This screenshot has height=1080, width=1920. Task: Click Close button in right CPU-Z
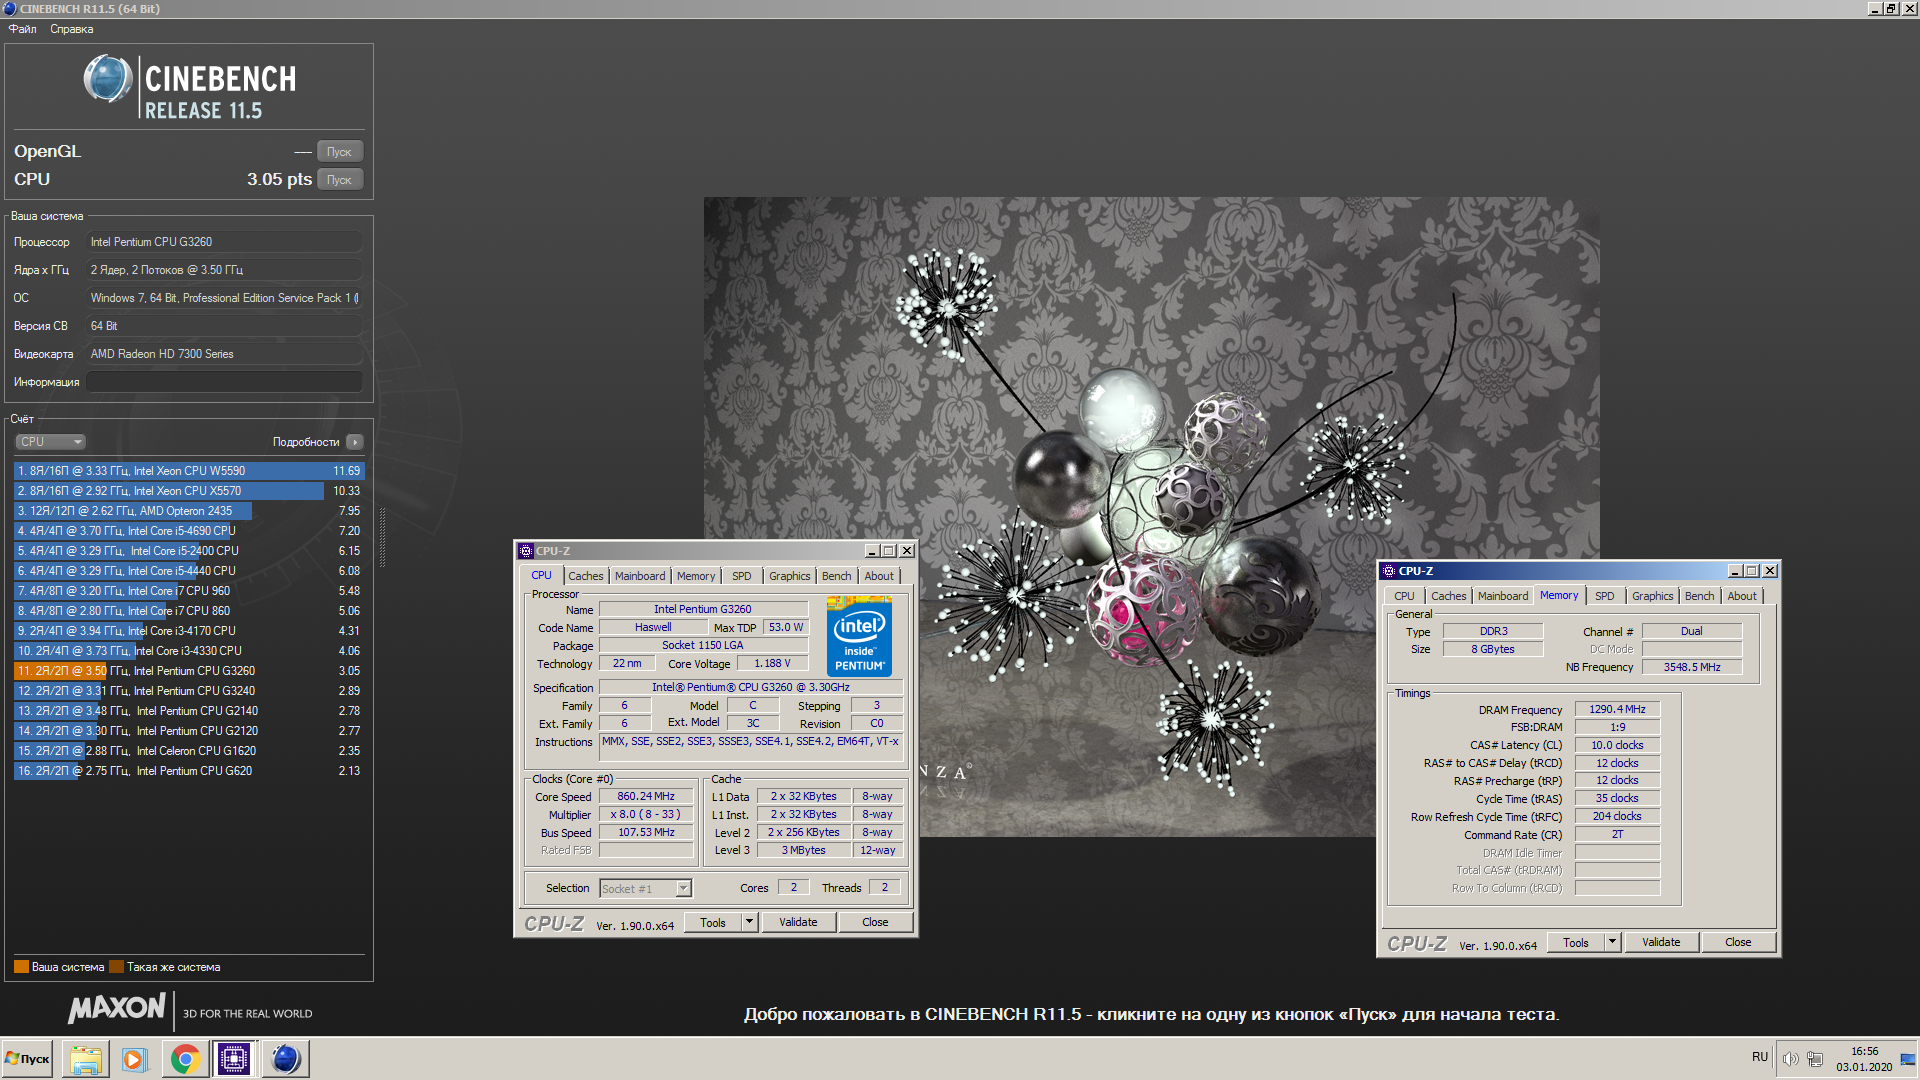(x=1738, y=942)
